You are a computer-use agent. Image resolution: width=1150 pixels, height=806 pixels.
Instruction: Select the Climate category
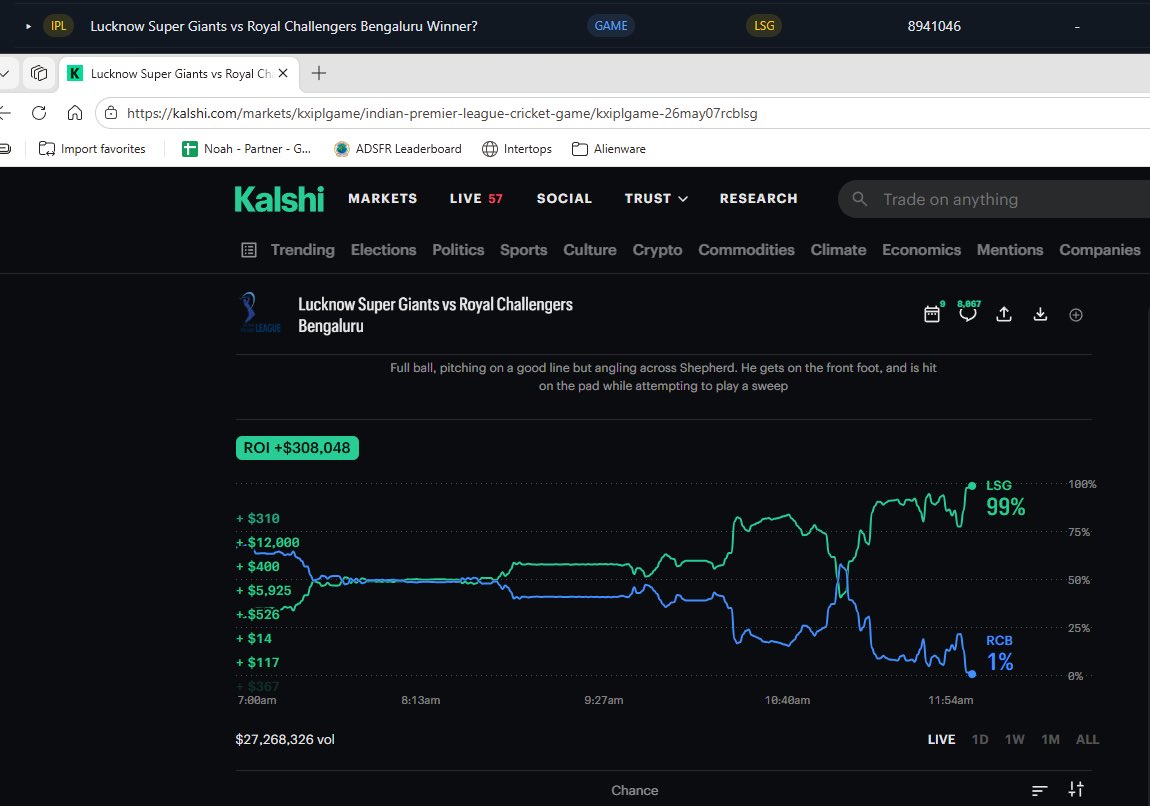tap(838, 250)
